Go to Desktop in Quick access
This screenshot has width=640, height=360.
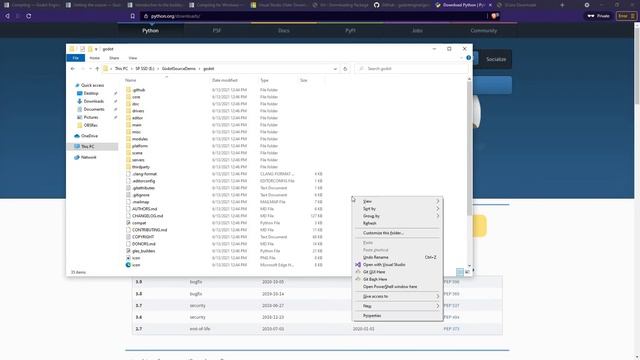pos(91,93)
